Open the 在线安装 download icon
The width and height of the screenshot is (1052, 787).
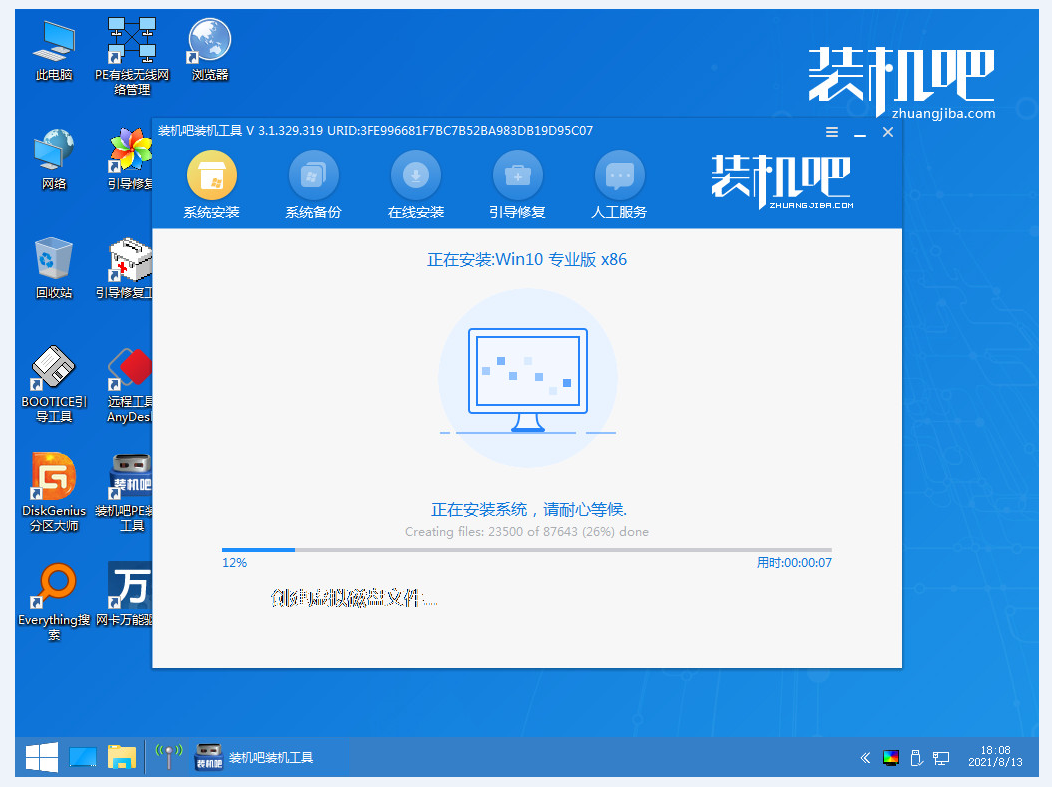click(415, 177)
